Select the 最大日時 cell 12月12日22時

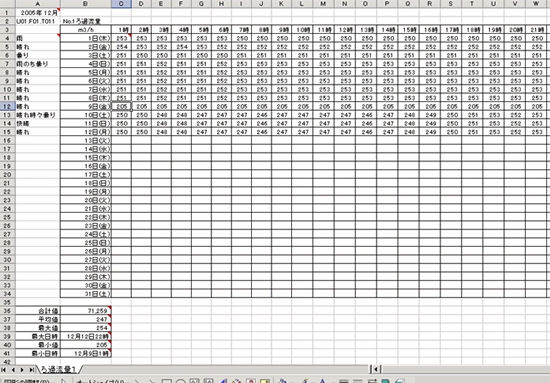86,336
